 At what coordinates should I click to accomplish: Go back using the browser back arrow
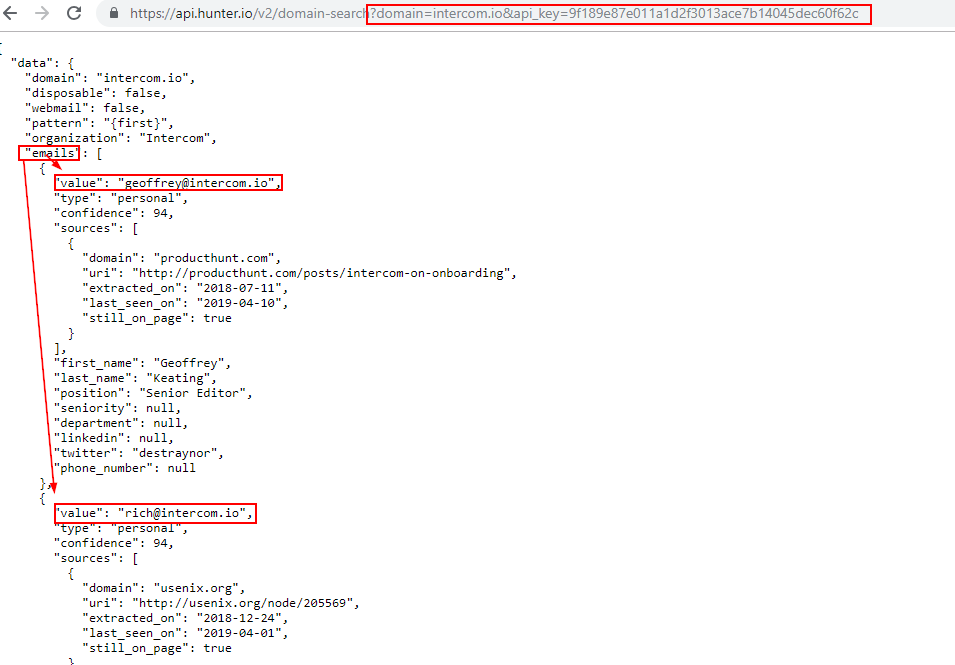click(x=10, y=13)
